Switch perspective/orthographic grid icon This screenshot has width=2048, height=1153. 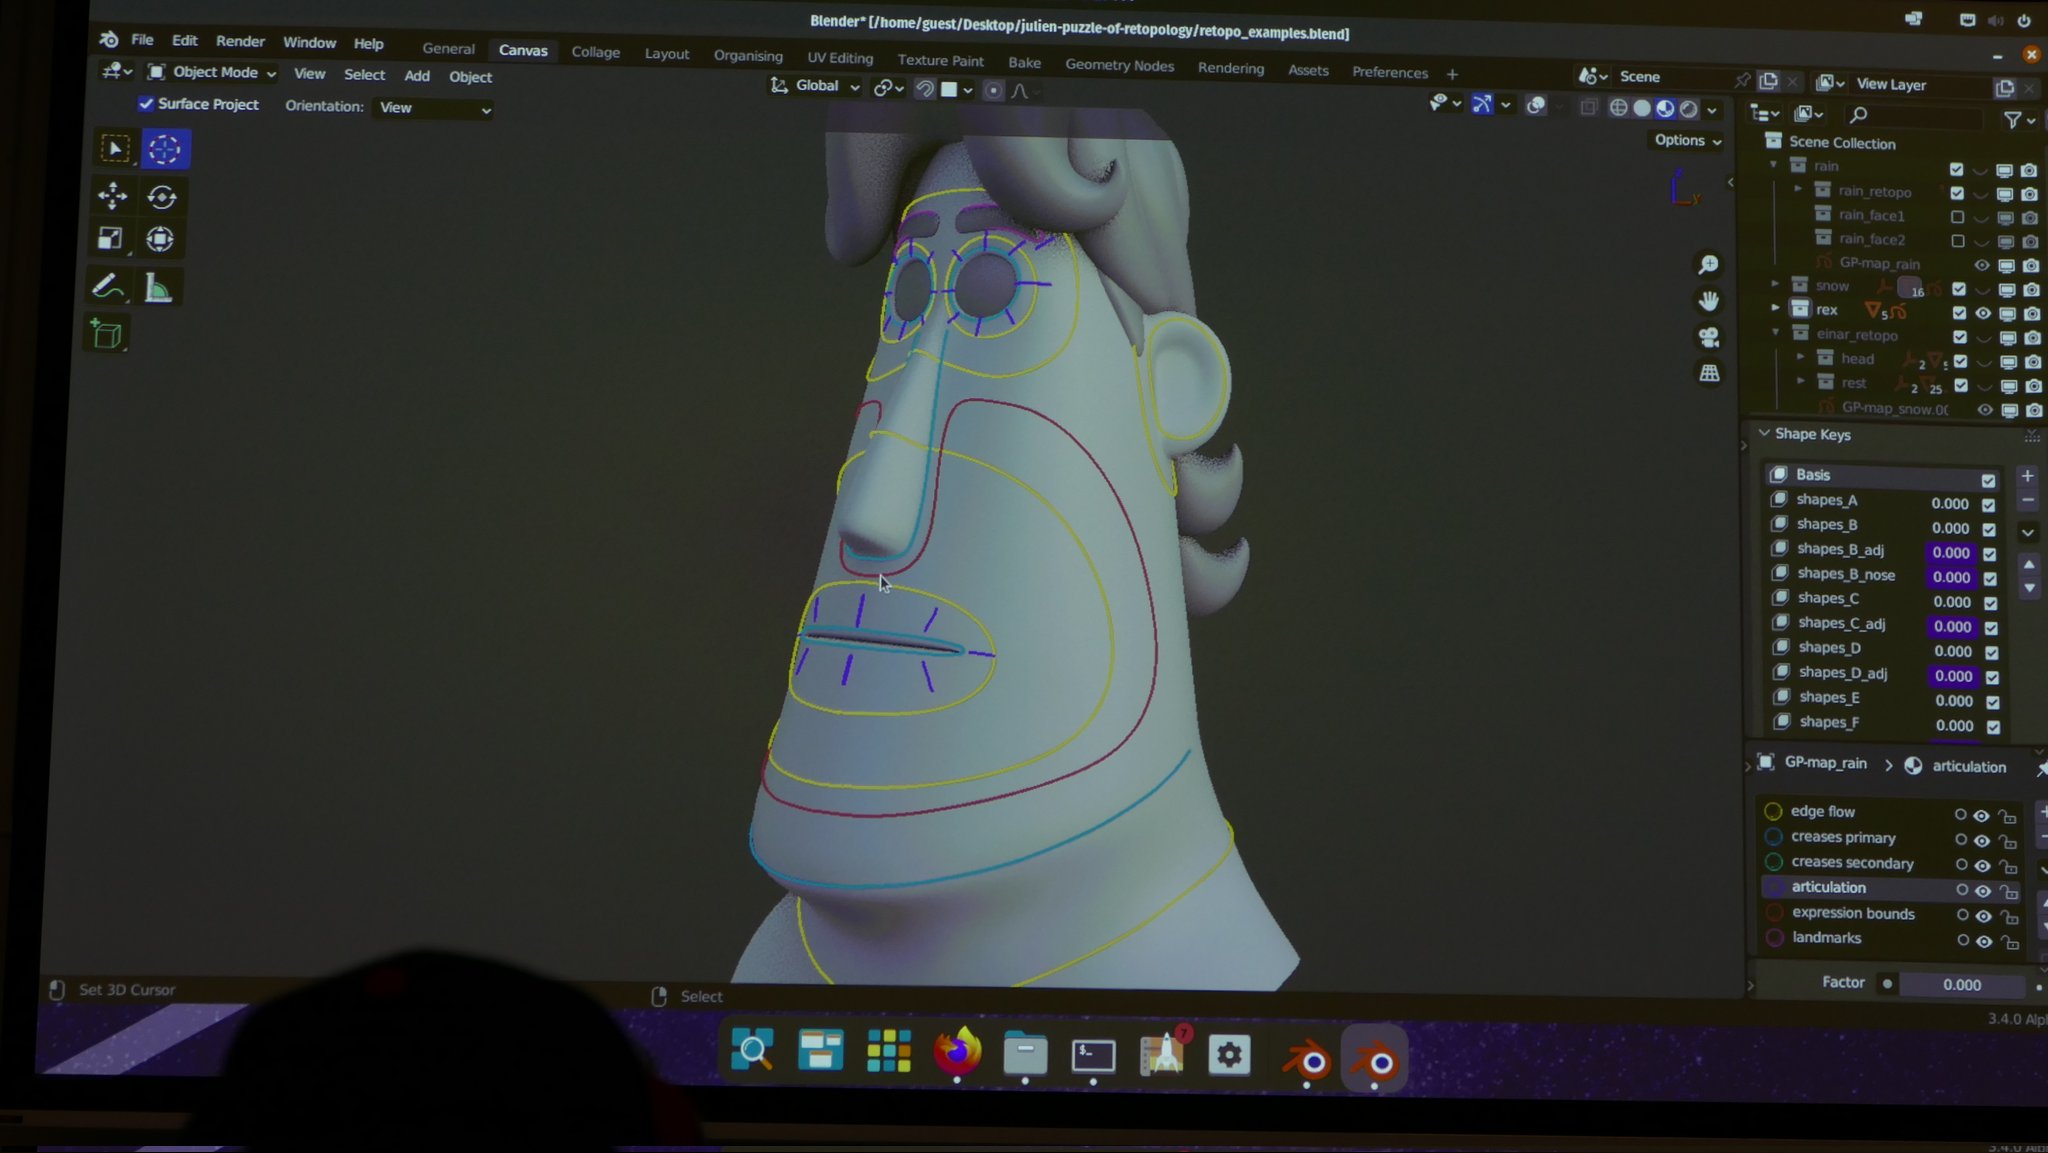pyautogui.click(x=1710, y=373)
